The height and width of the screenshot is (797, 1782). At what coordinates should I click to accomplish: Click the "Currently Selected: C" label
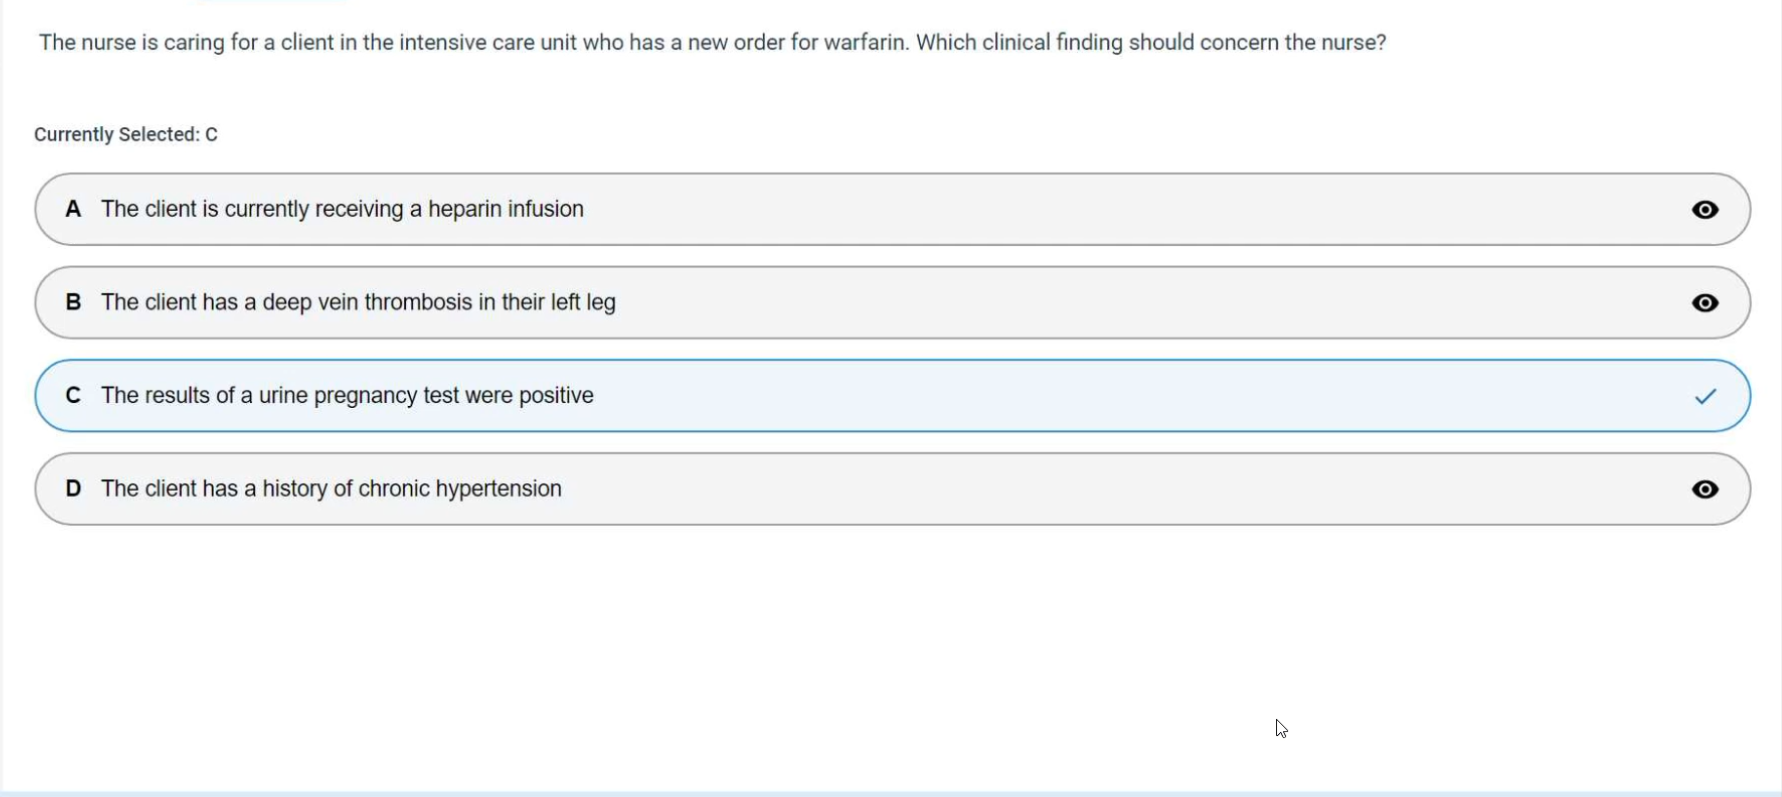click(x=126, y=134)
